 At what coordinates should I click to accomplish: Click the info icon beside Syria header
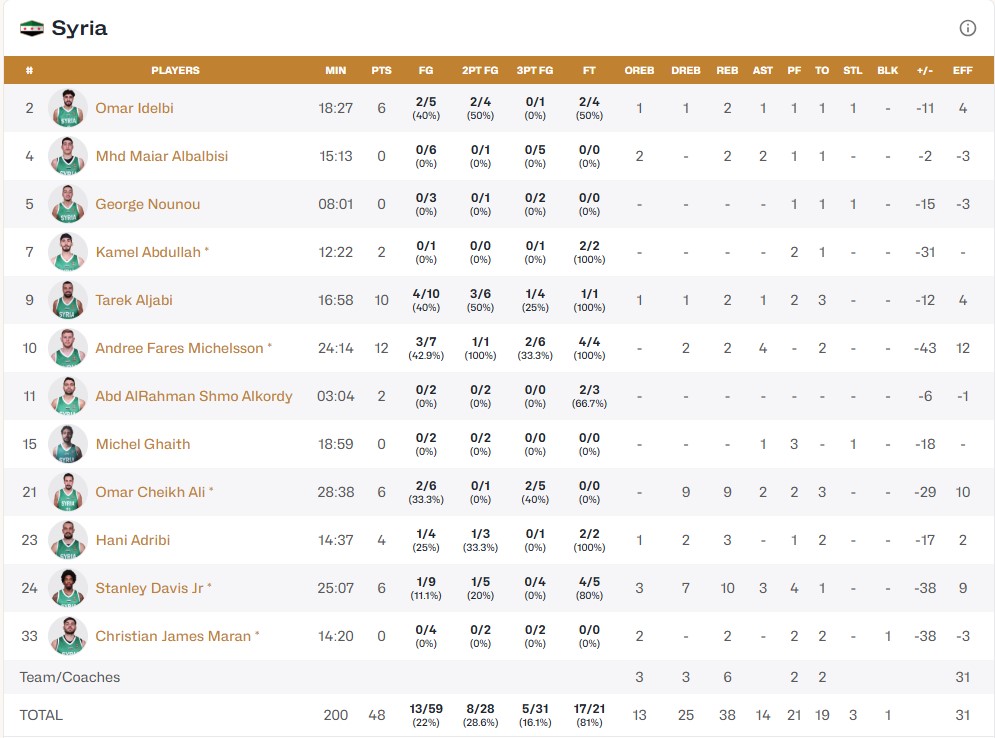click(967, 28)
